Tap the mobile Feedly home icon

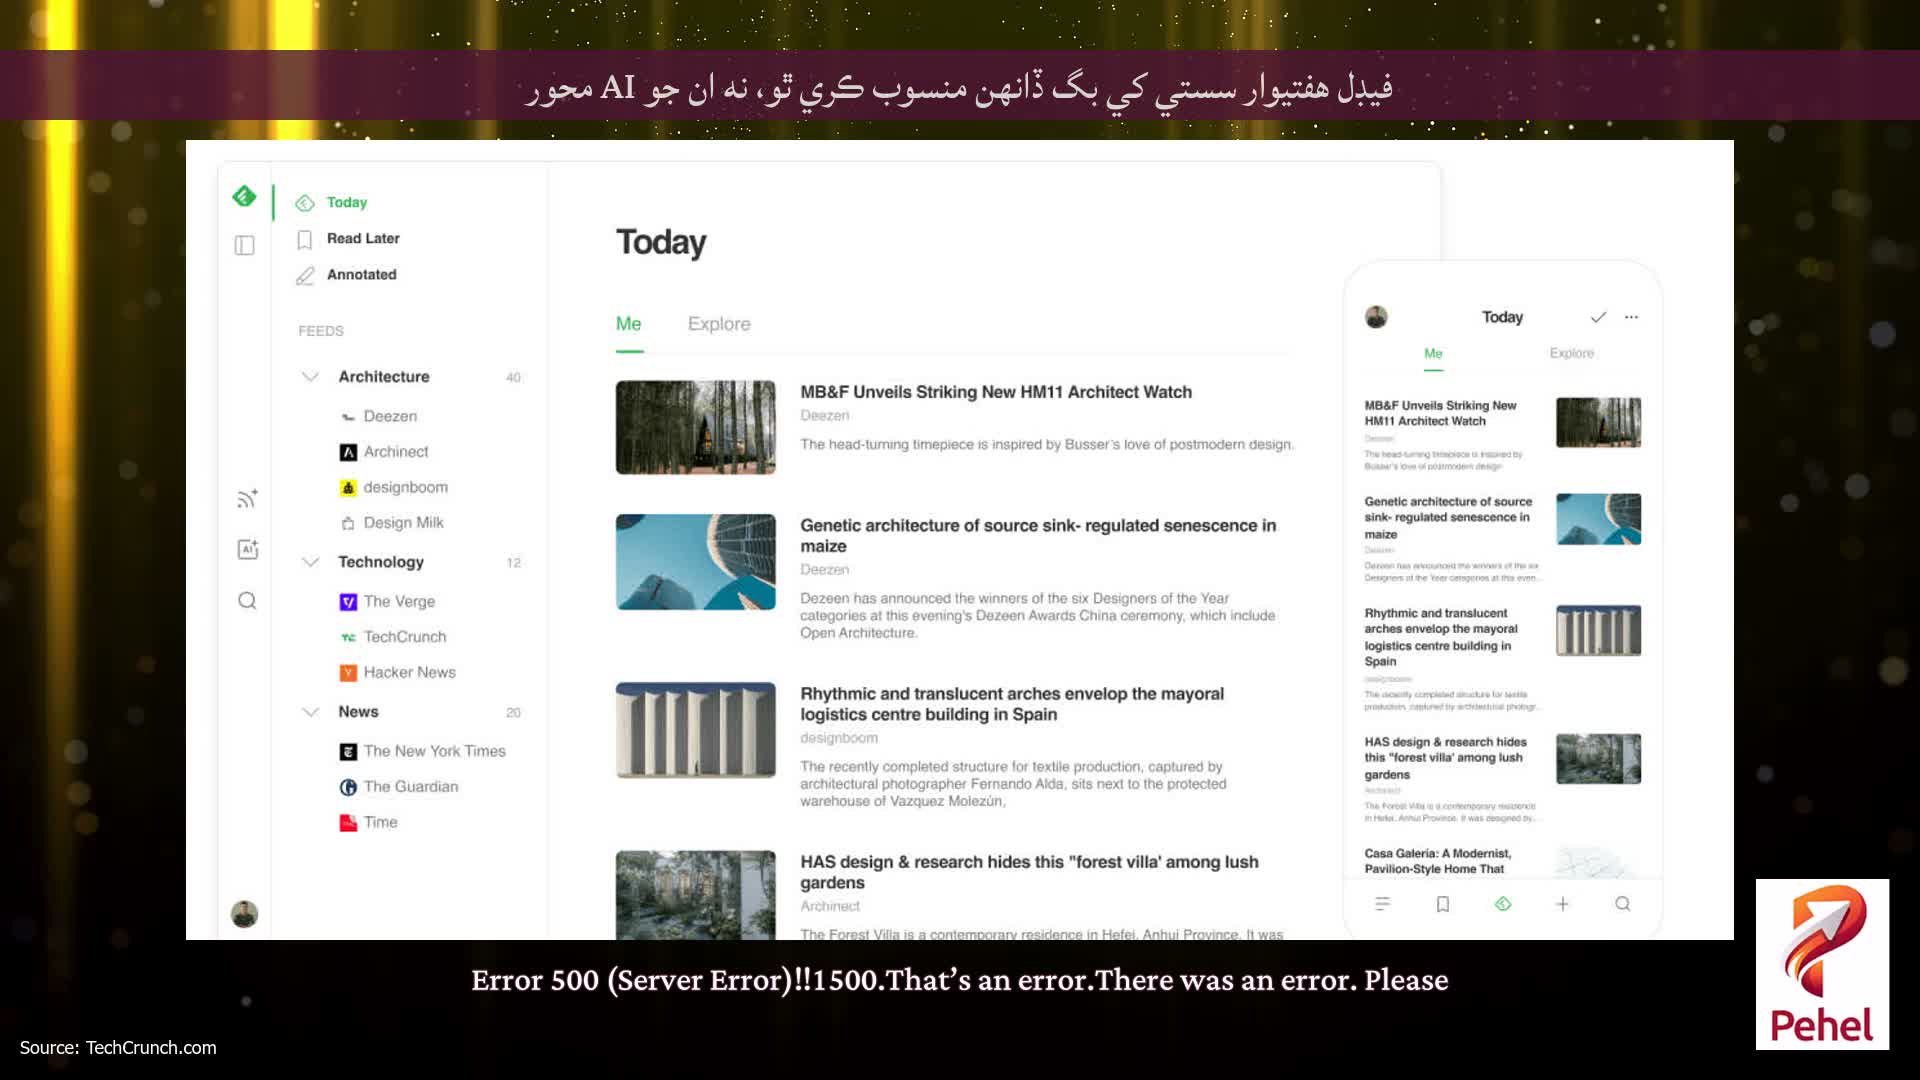(1503, 904)
